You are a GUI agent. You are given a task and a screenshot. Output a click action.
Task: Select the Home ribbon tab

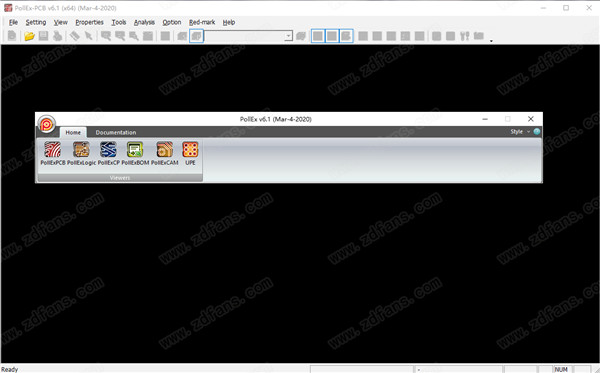pos(73,132)
